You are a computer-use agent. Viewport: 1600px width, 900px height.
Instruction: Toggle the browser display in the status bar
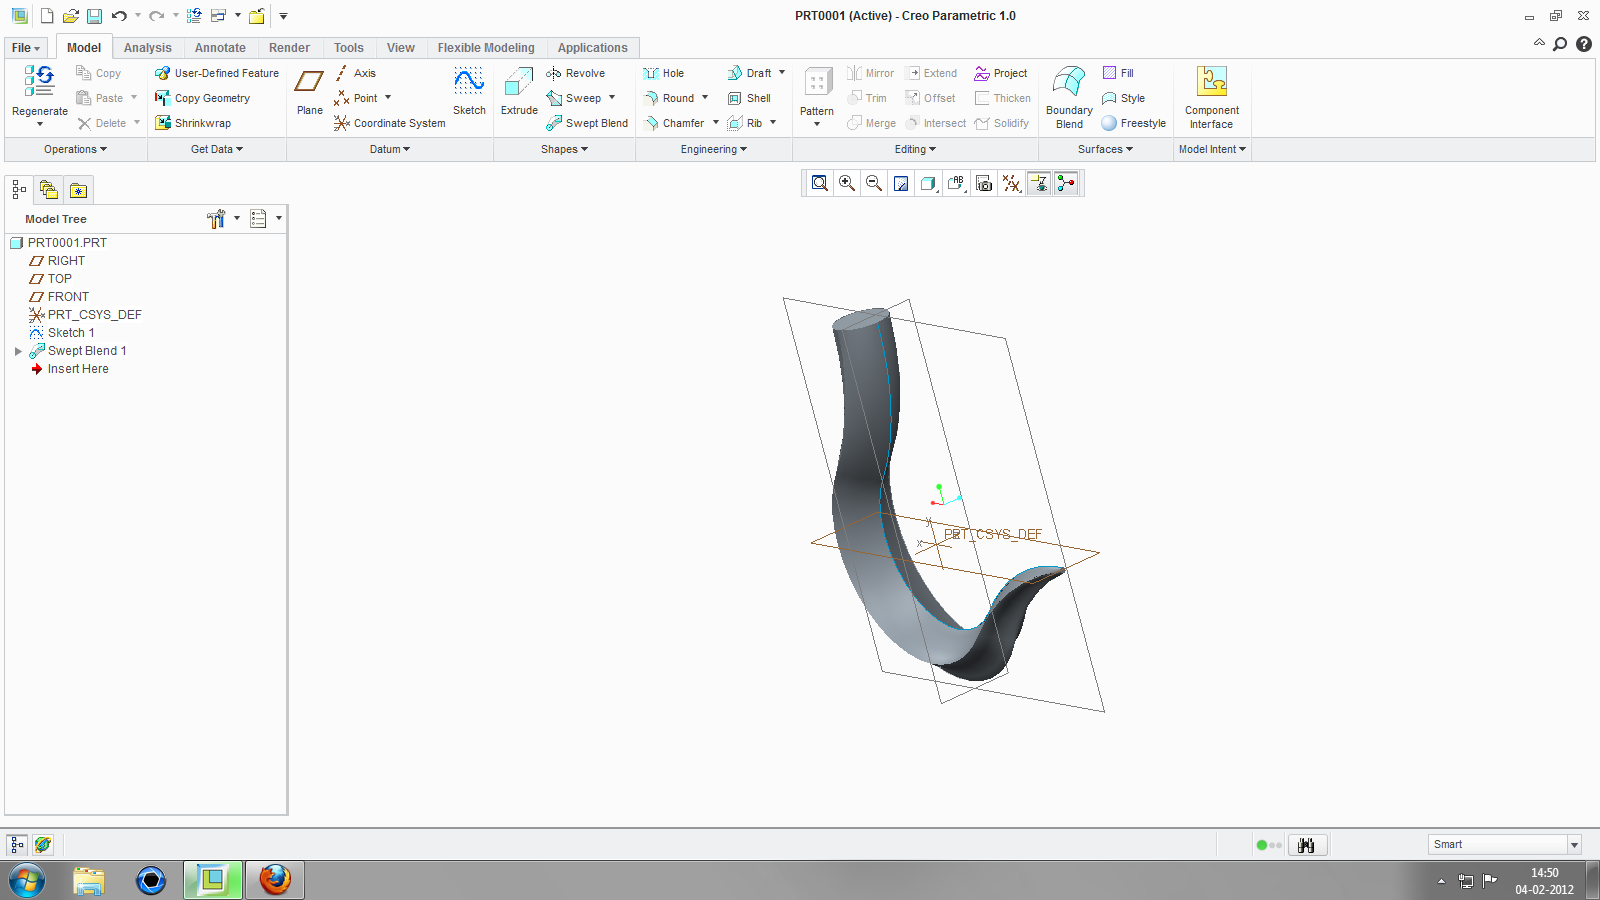pos(43,845)
